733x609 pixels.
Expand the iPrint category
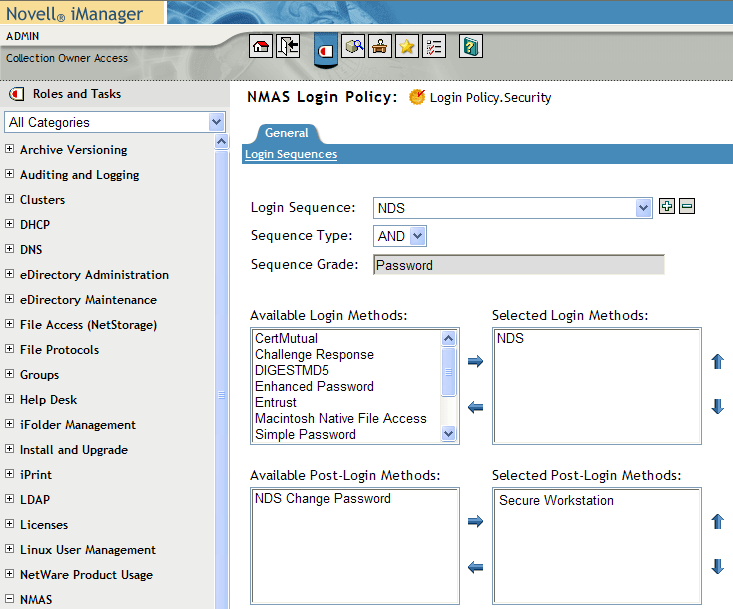click(9, 473)
